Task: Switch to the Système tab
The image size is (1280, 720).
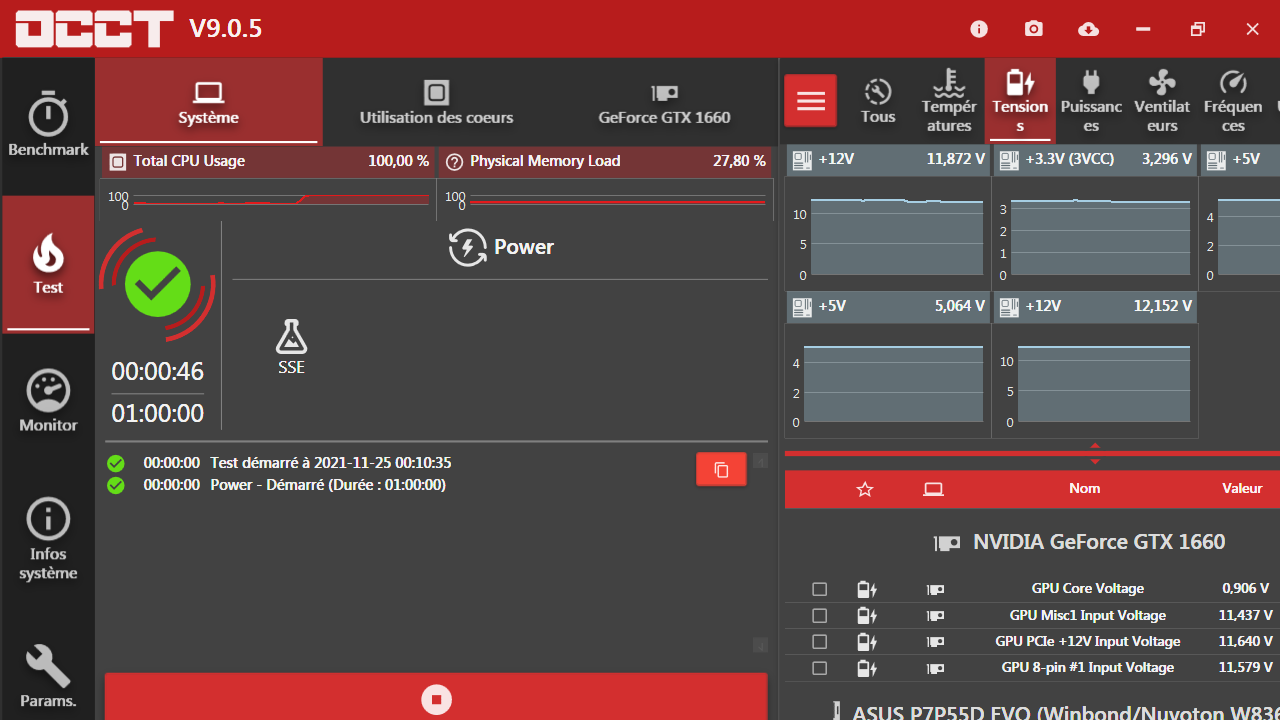Action: (209, 102)
